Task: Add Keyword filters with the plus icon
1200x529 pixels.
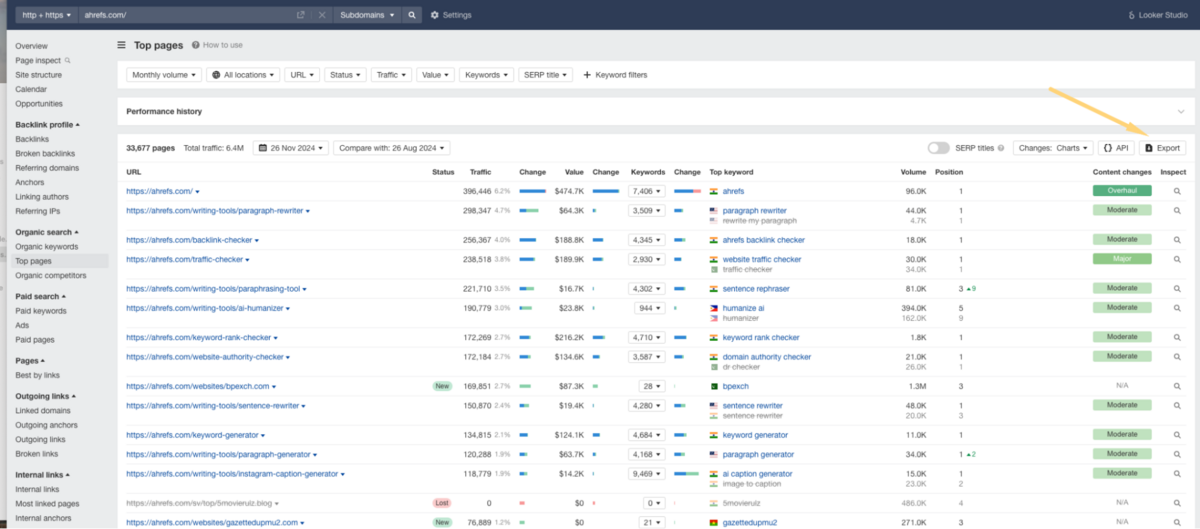Action: 615,75
